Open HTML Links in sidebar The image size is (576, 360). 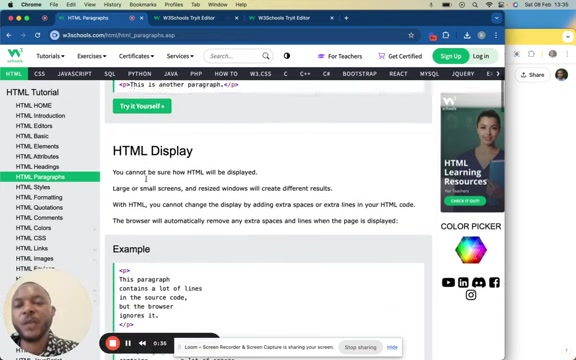tap(32, 248)
